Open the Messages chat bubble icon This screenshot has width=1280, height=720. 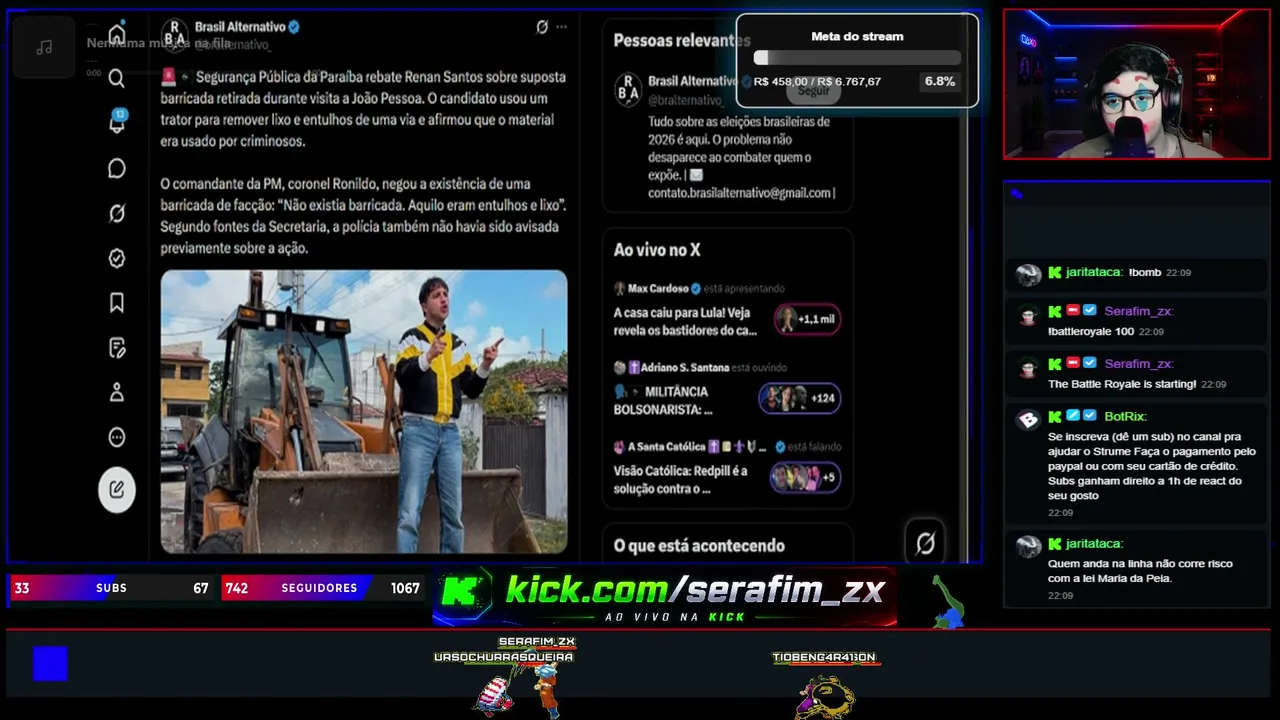click(117, 168)
